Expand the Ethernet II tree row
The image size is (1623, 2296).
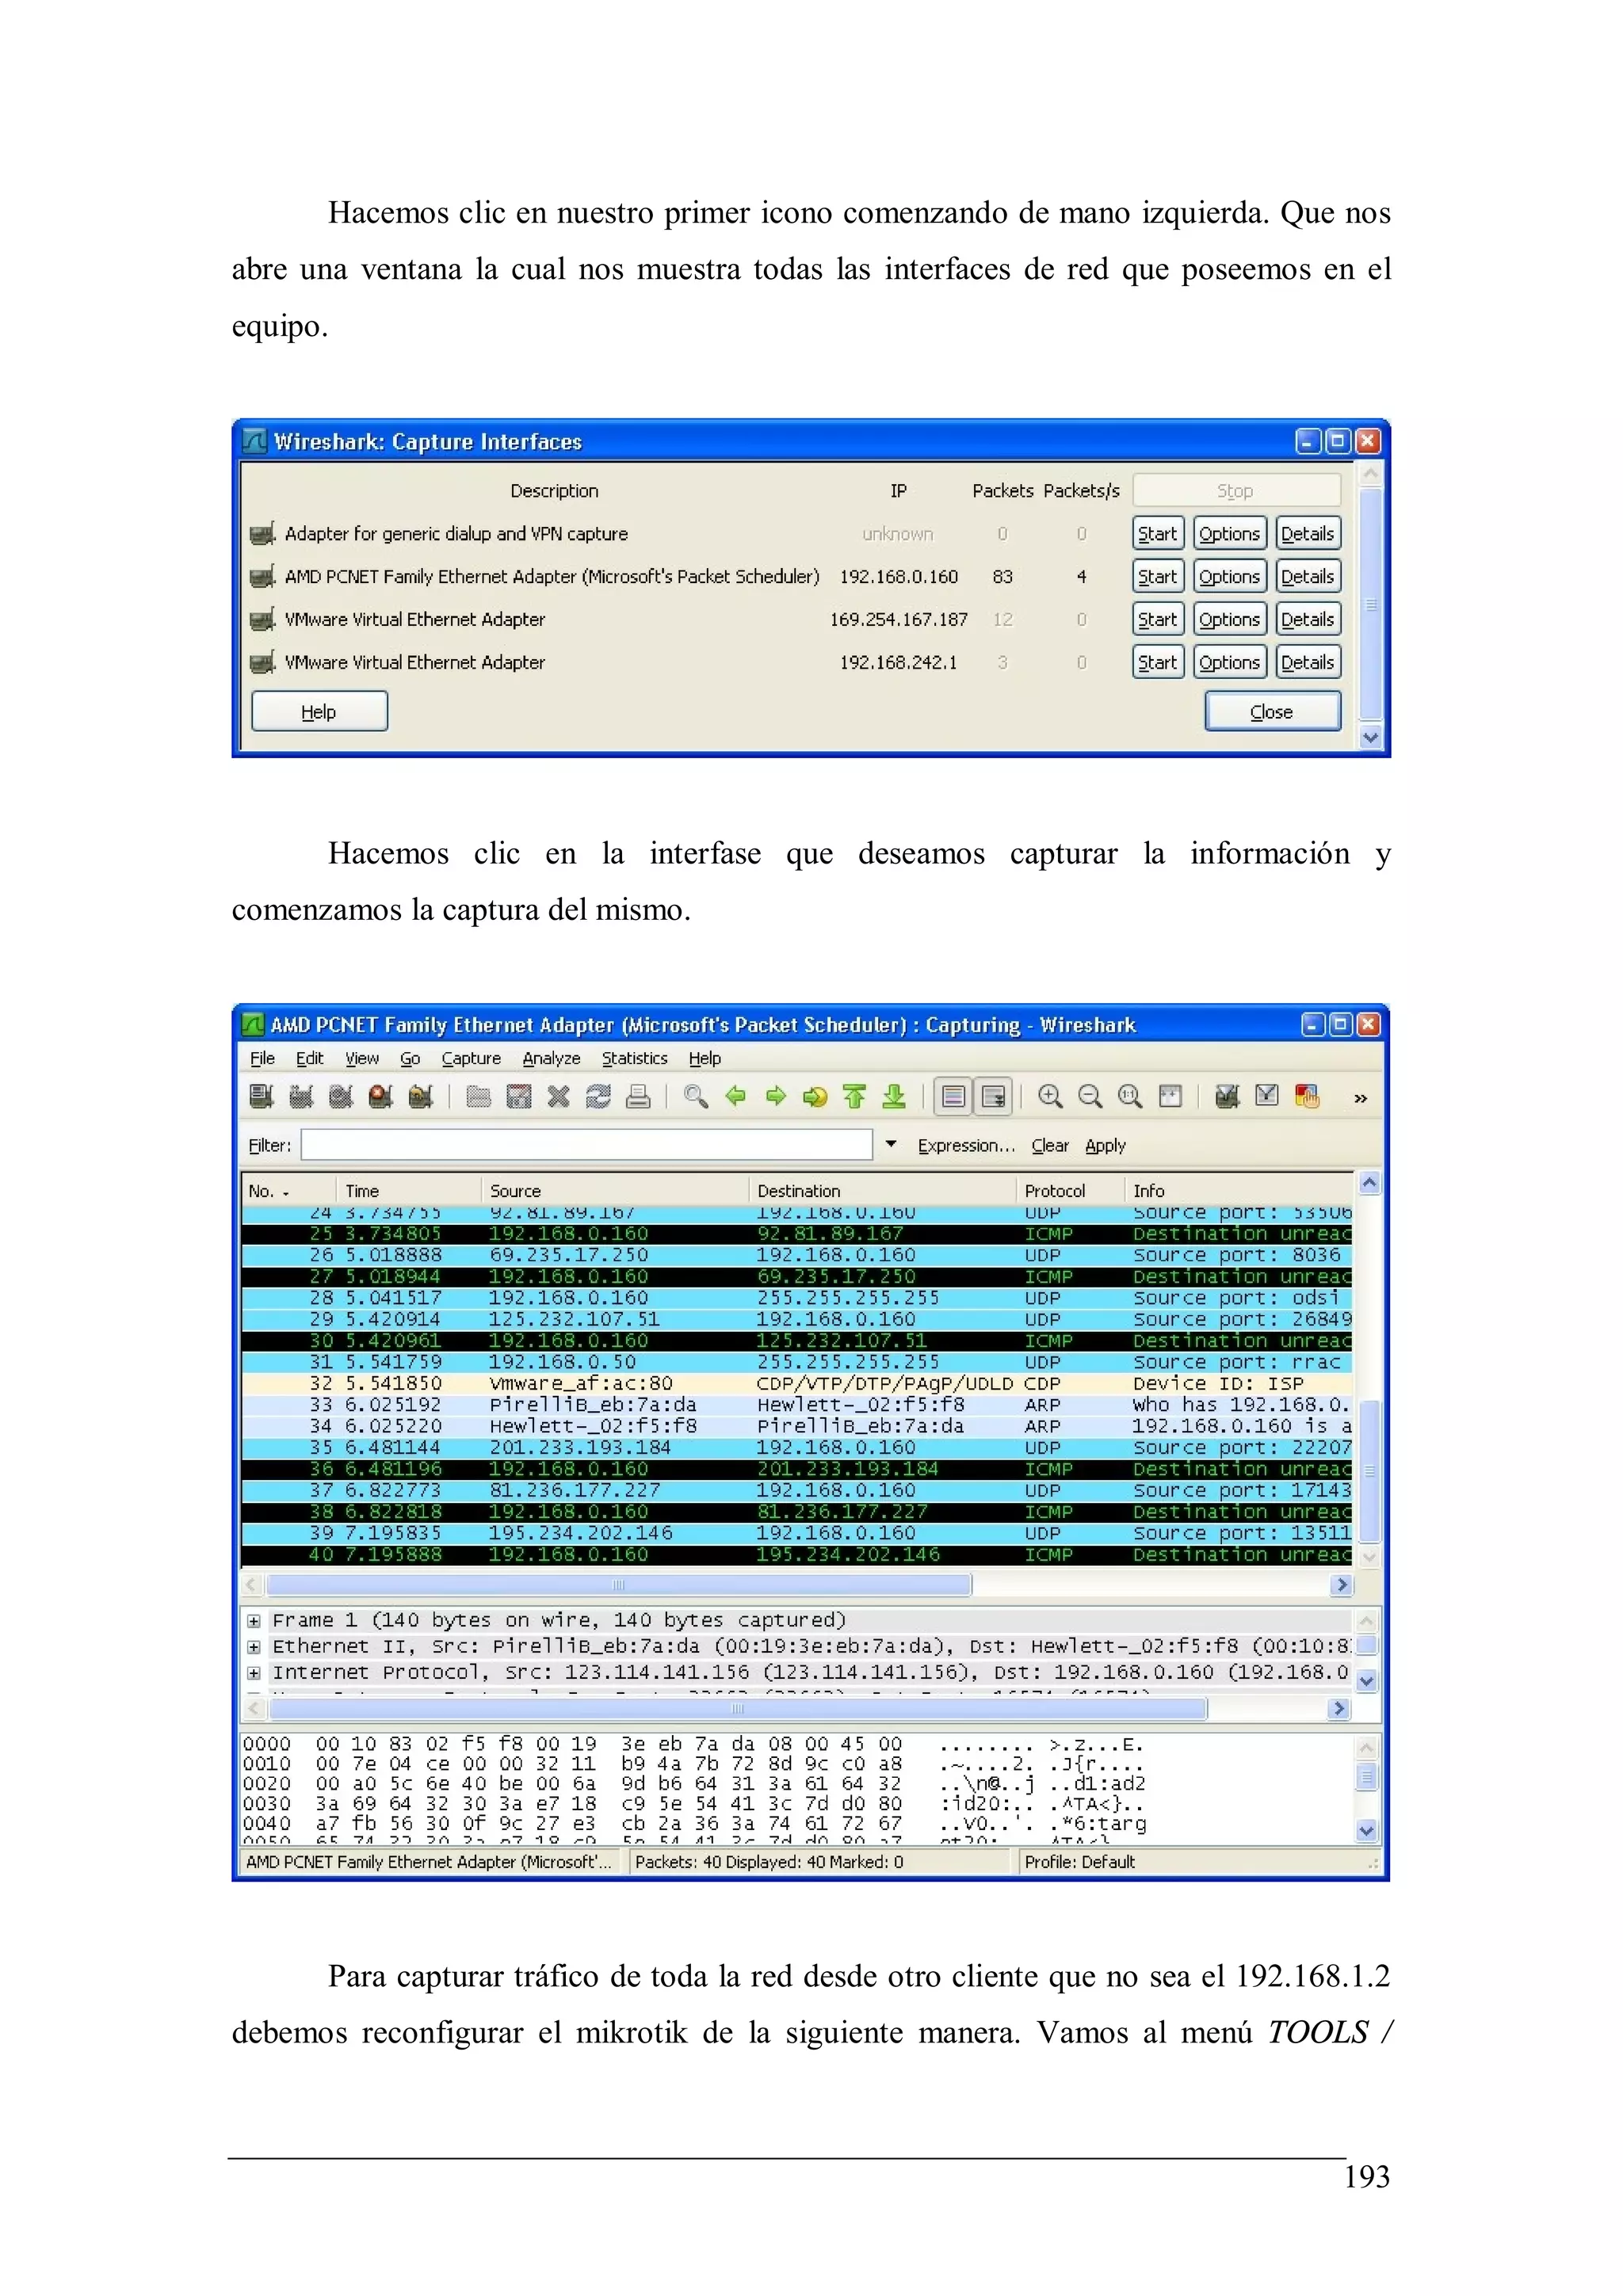click(254, 1646)
